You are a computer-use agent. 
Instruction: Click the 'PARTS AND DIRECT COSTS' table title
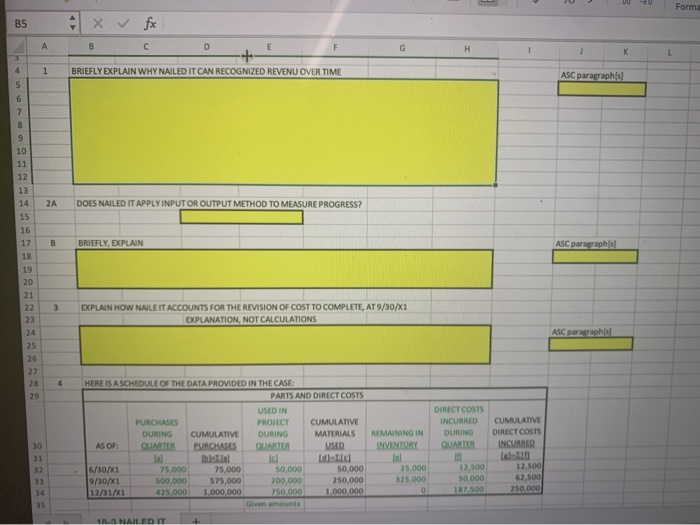(317, 395)
